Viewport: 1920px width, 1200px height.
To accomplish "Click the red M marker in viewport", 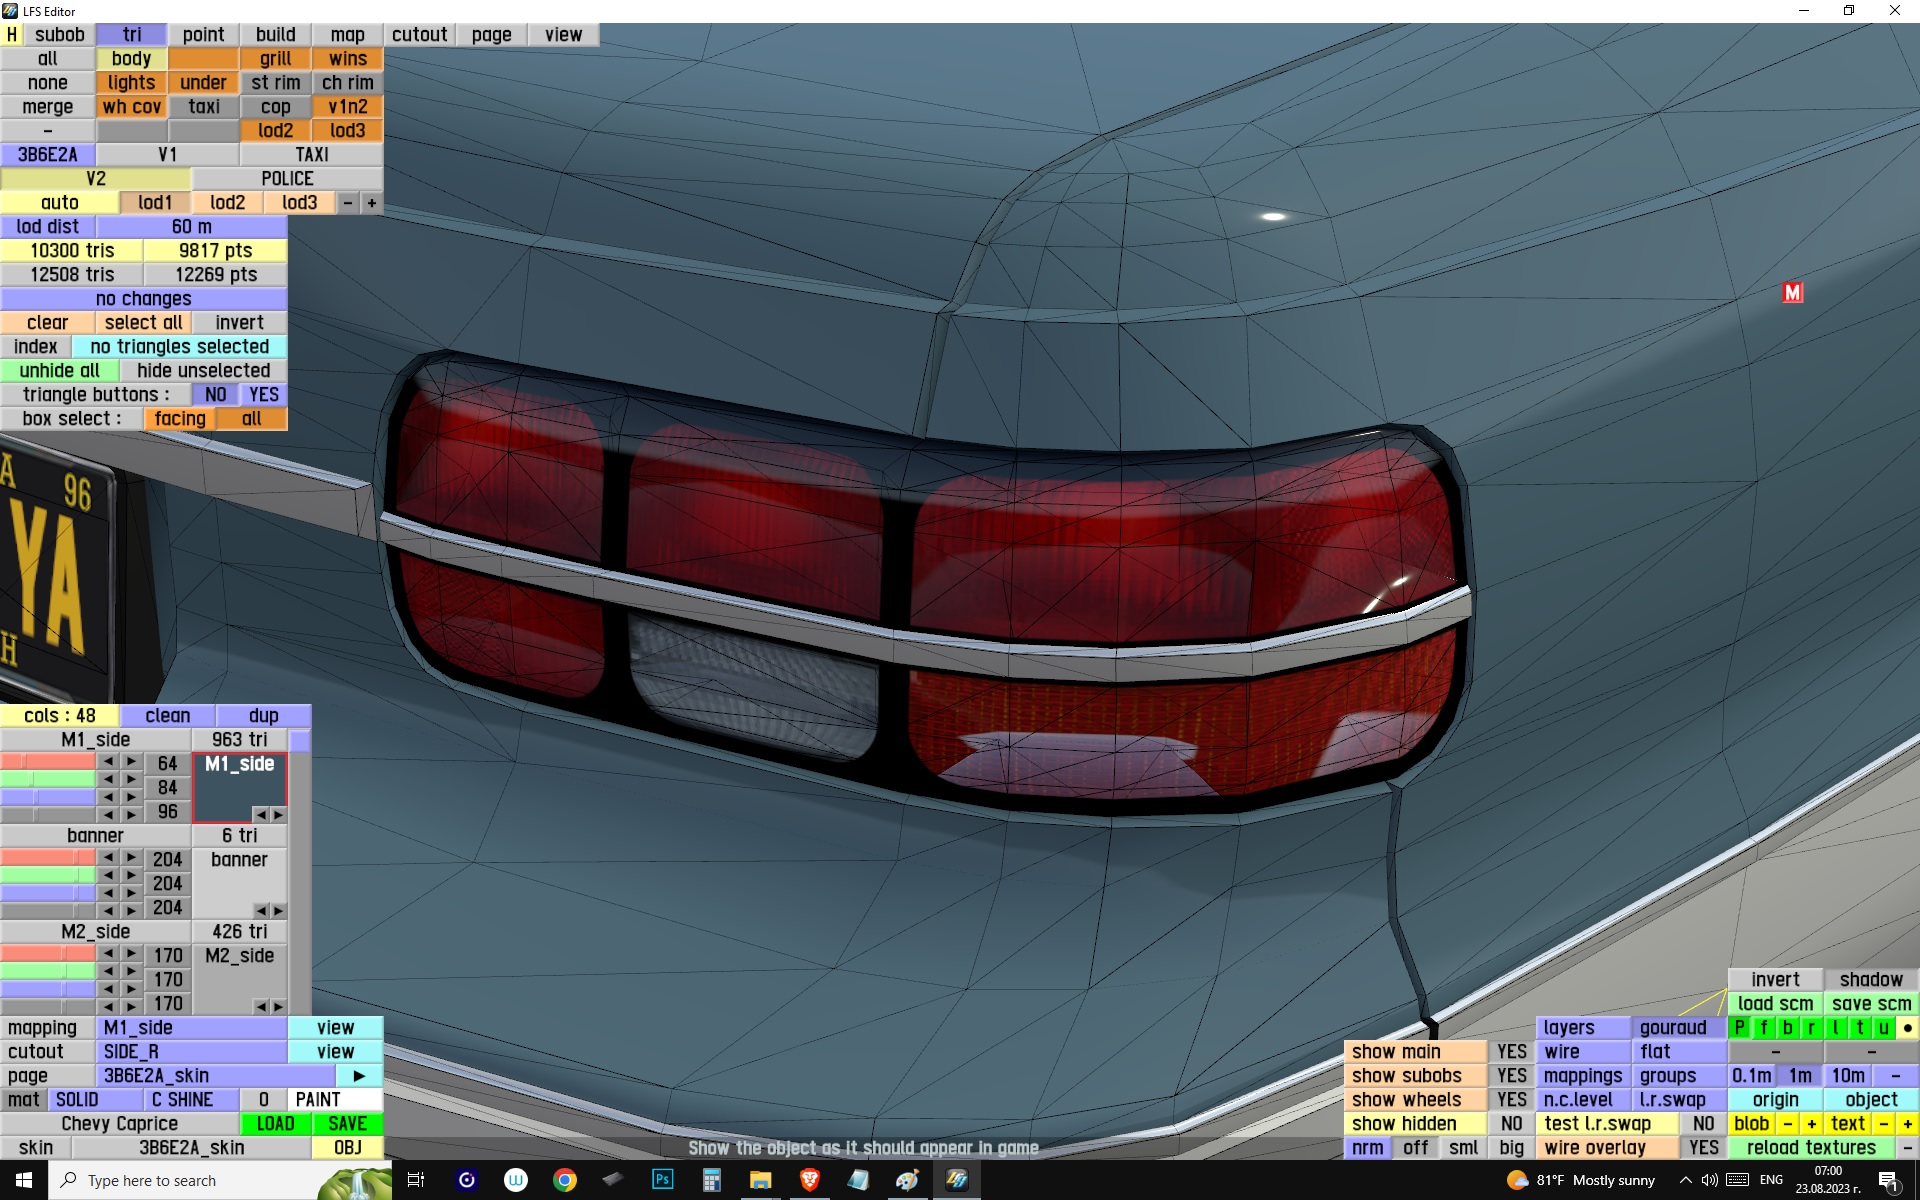I will [x=1792, y=292].
